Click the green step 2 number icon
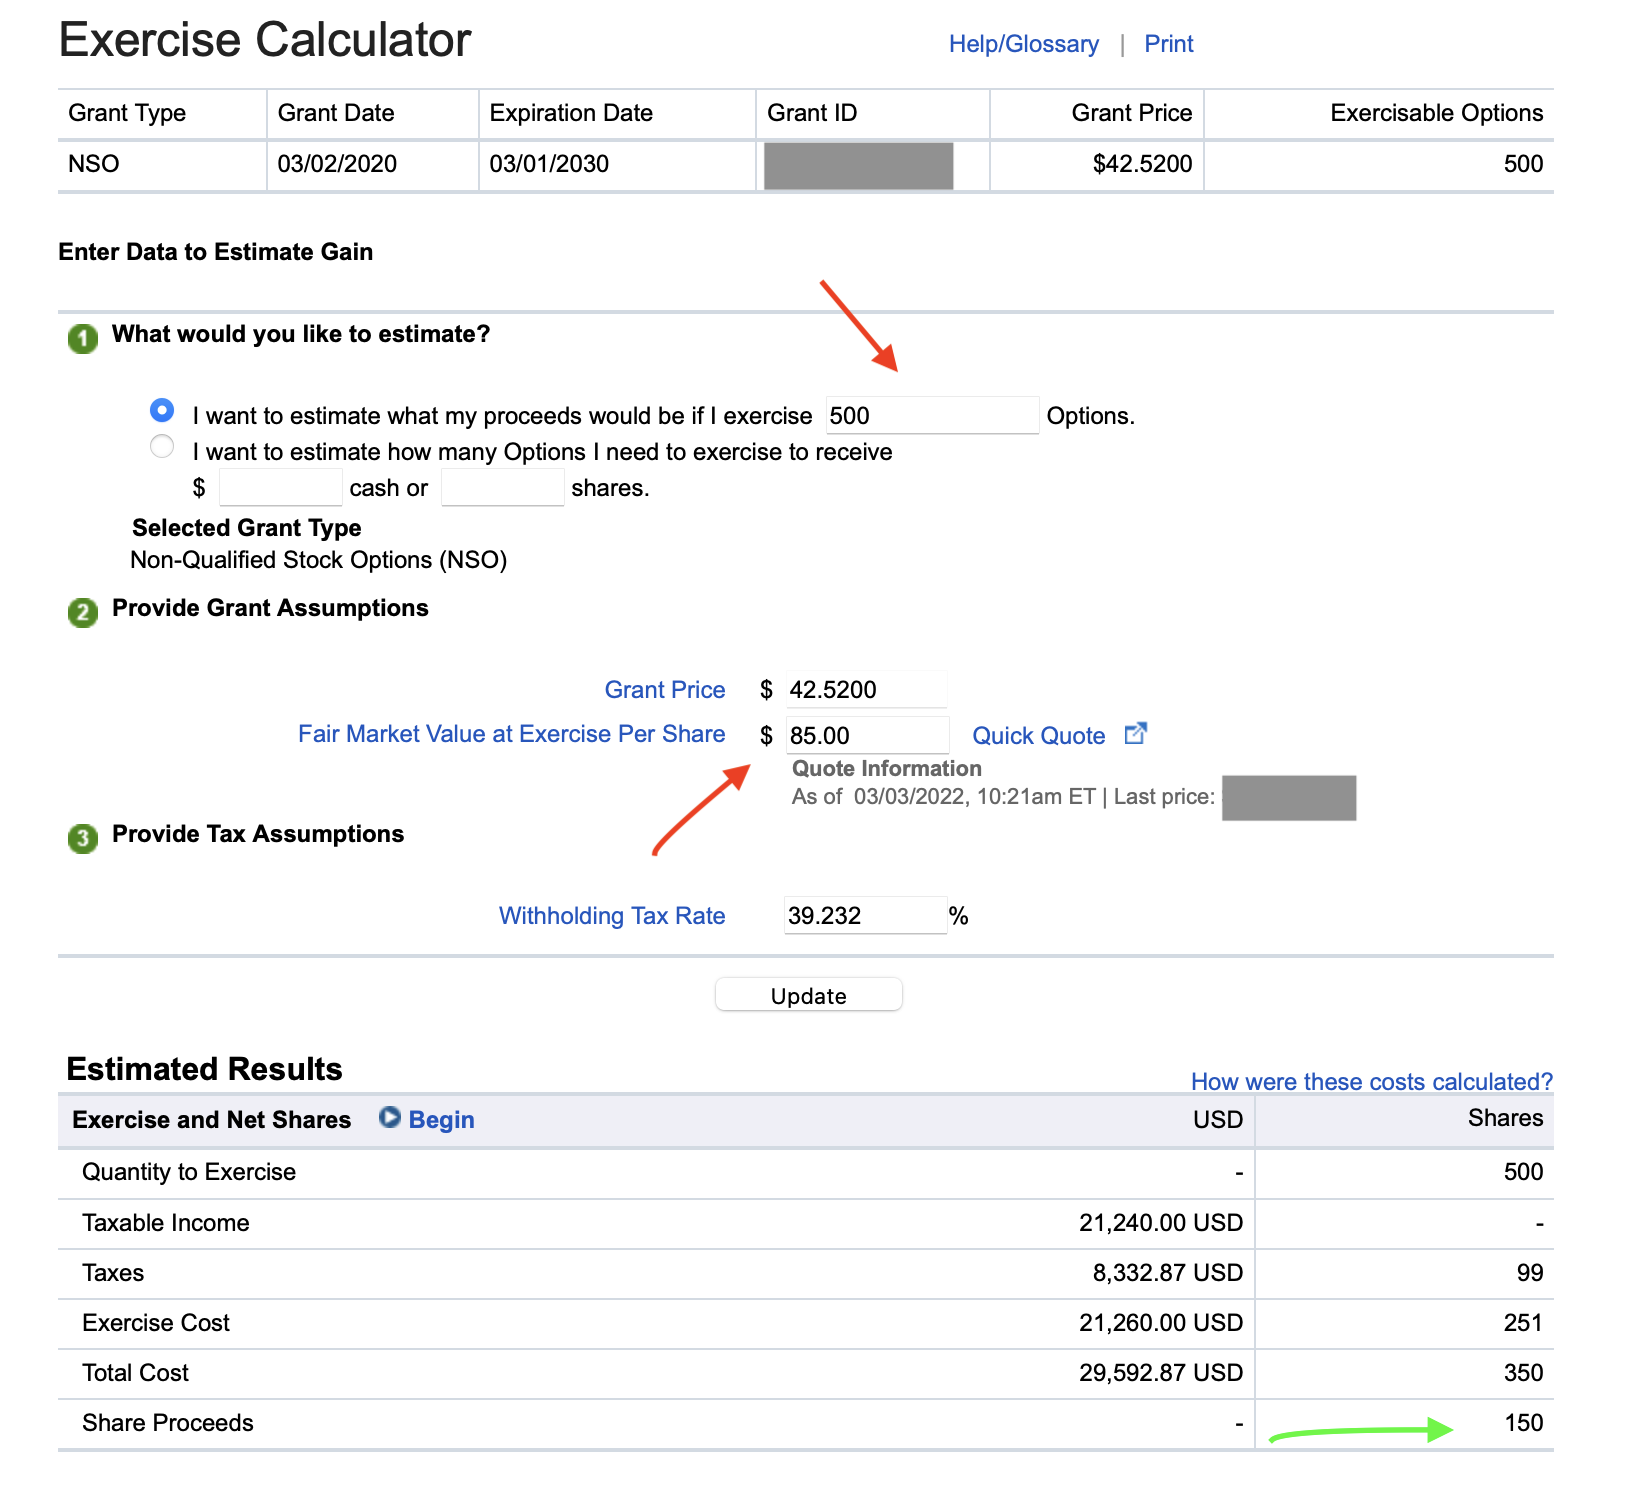 click(83, 612)
